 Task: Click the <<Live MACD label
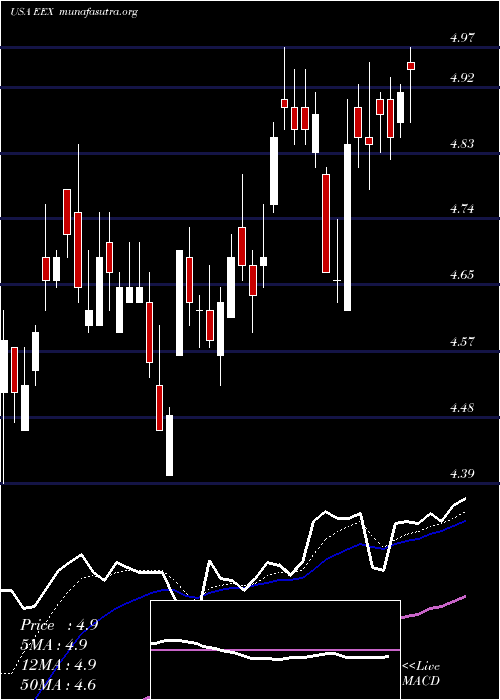click(421, 673)
